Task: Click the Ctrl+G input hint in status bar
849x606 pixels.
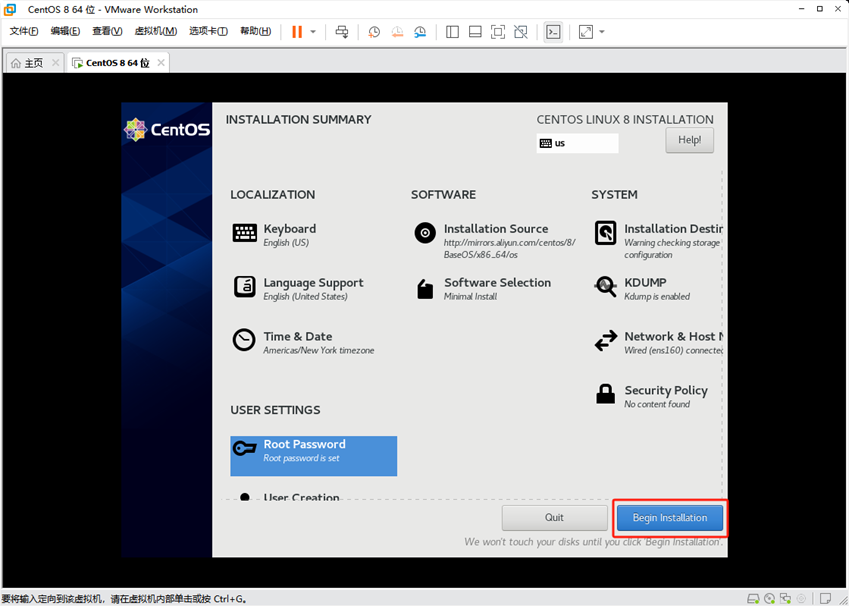Action: coord(124,599)
